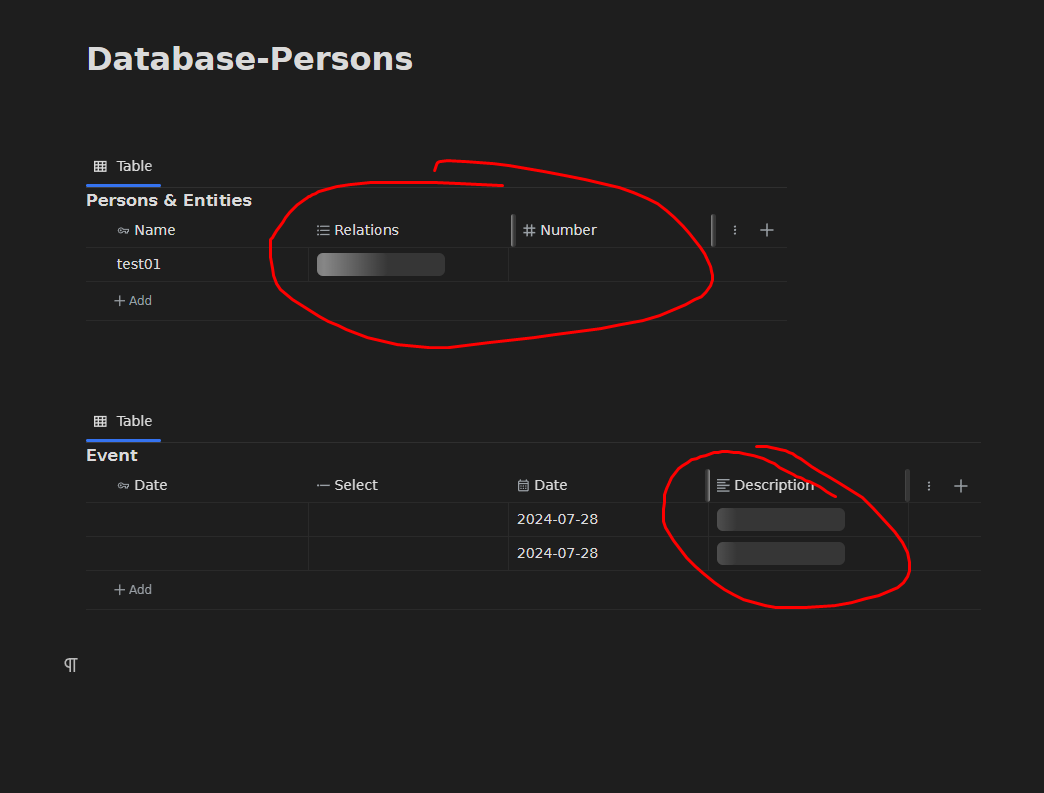The width and height of the screenshot is (1044, 793).
Task: Click the paragraph mark icon below the tables
Action: tap(71, 665)
